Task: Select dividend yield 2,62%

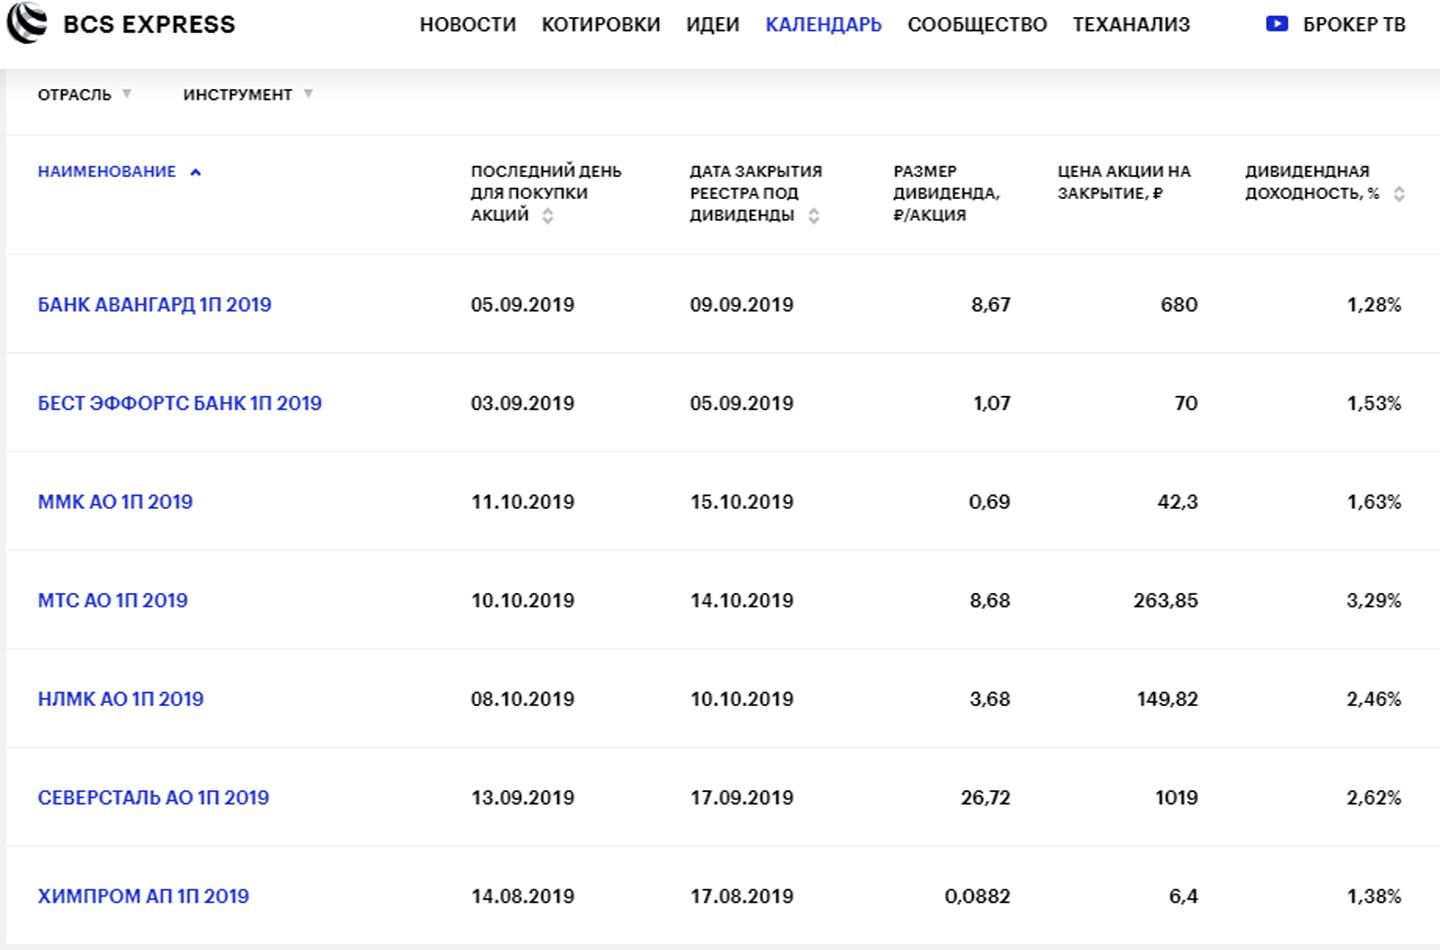Action: 1374,798
